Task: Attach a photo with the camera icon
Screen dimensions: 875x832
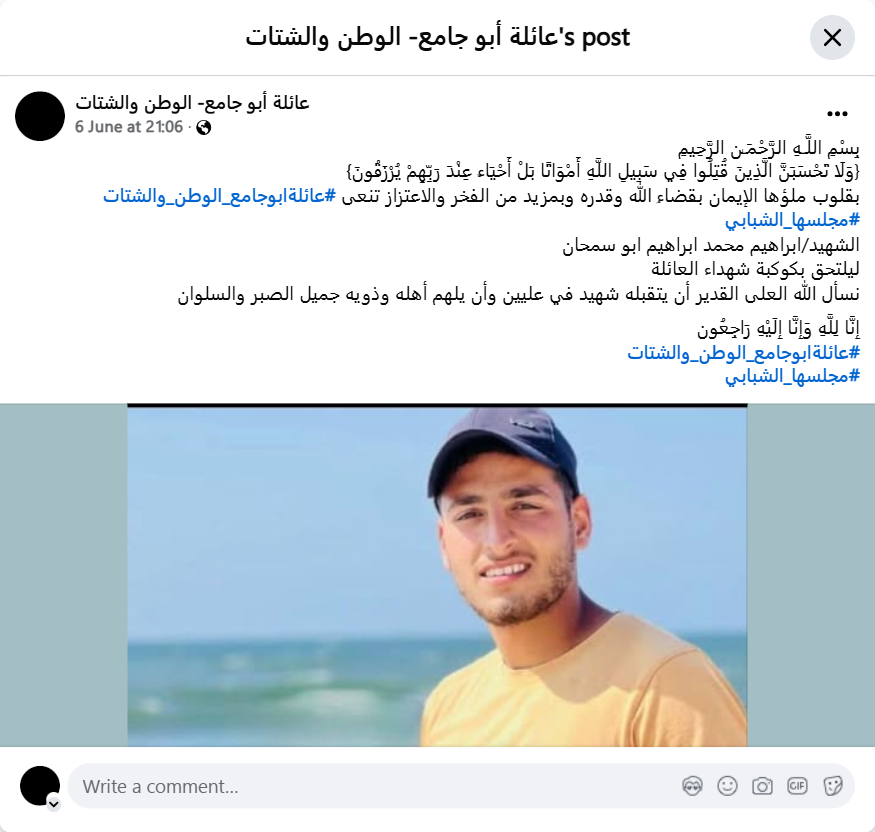Action: tap(762, 786)
